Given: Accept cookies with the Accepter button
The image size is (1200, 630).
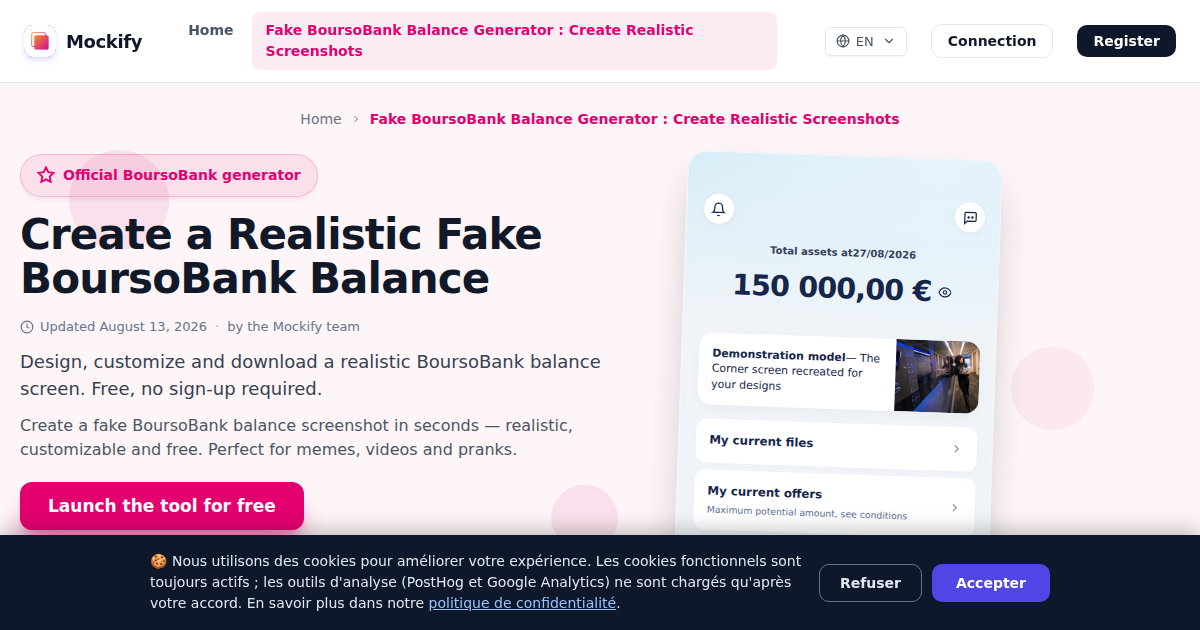Looking at the screenshot, I should point(991,583).
